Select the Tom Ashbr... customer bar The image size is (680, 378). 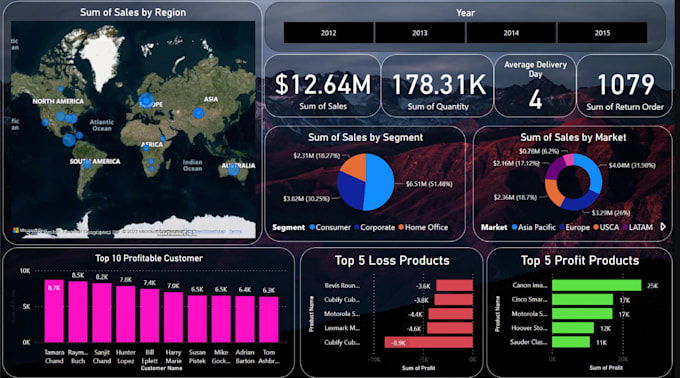(x=268, y=319)
